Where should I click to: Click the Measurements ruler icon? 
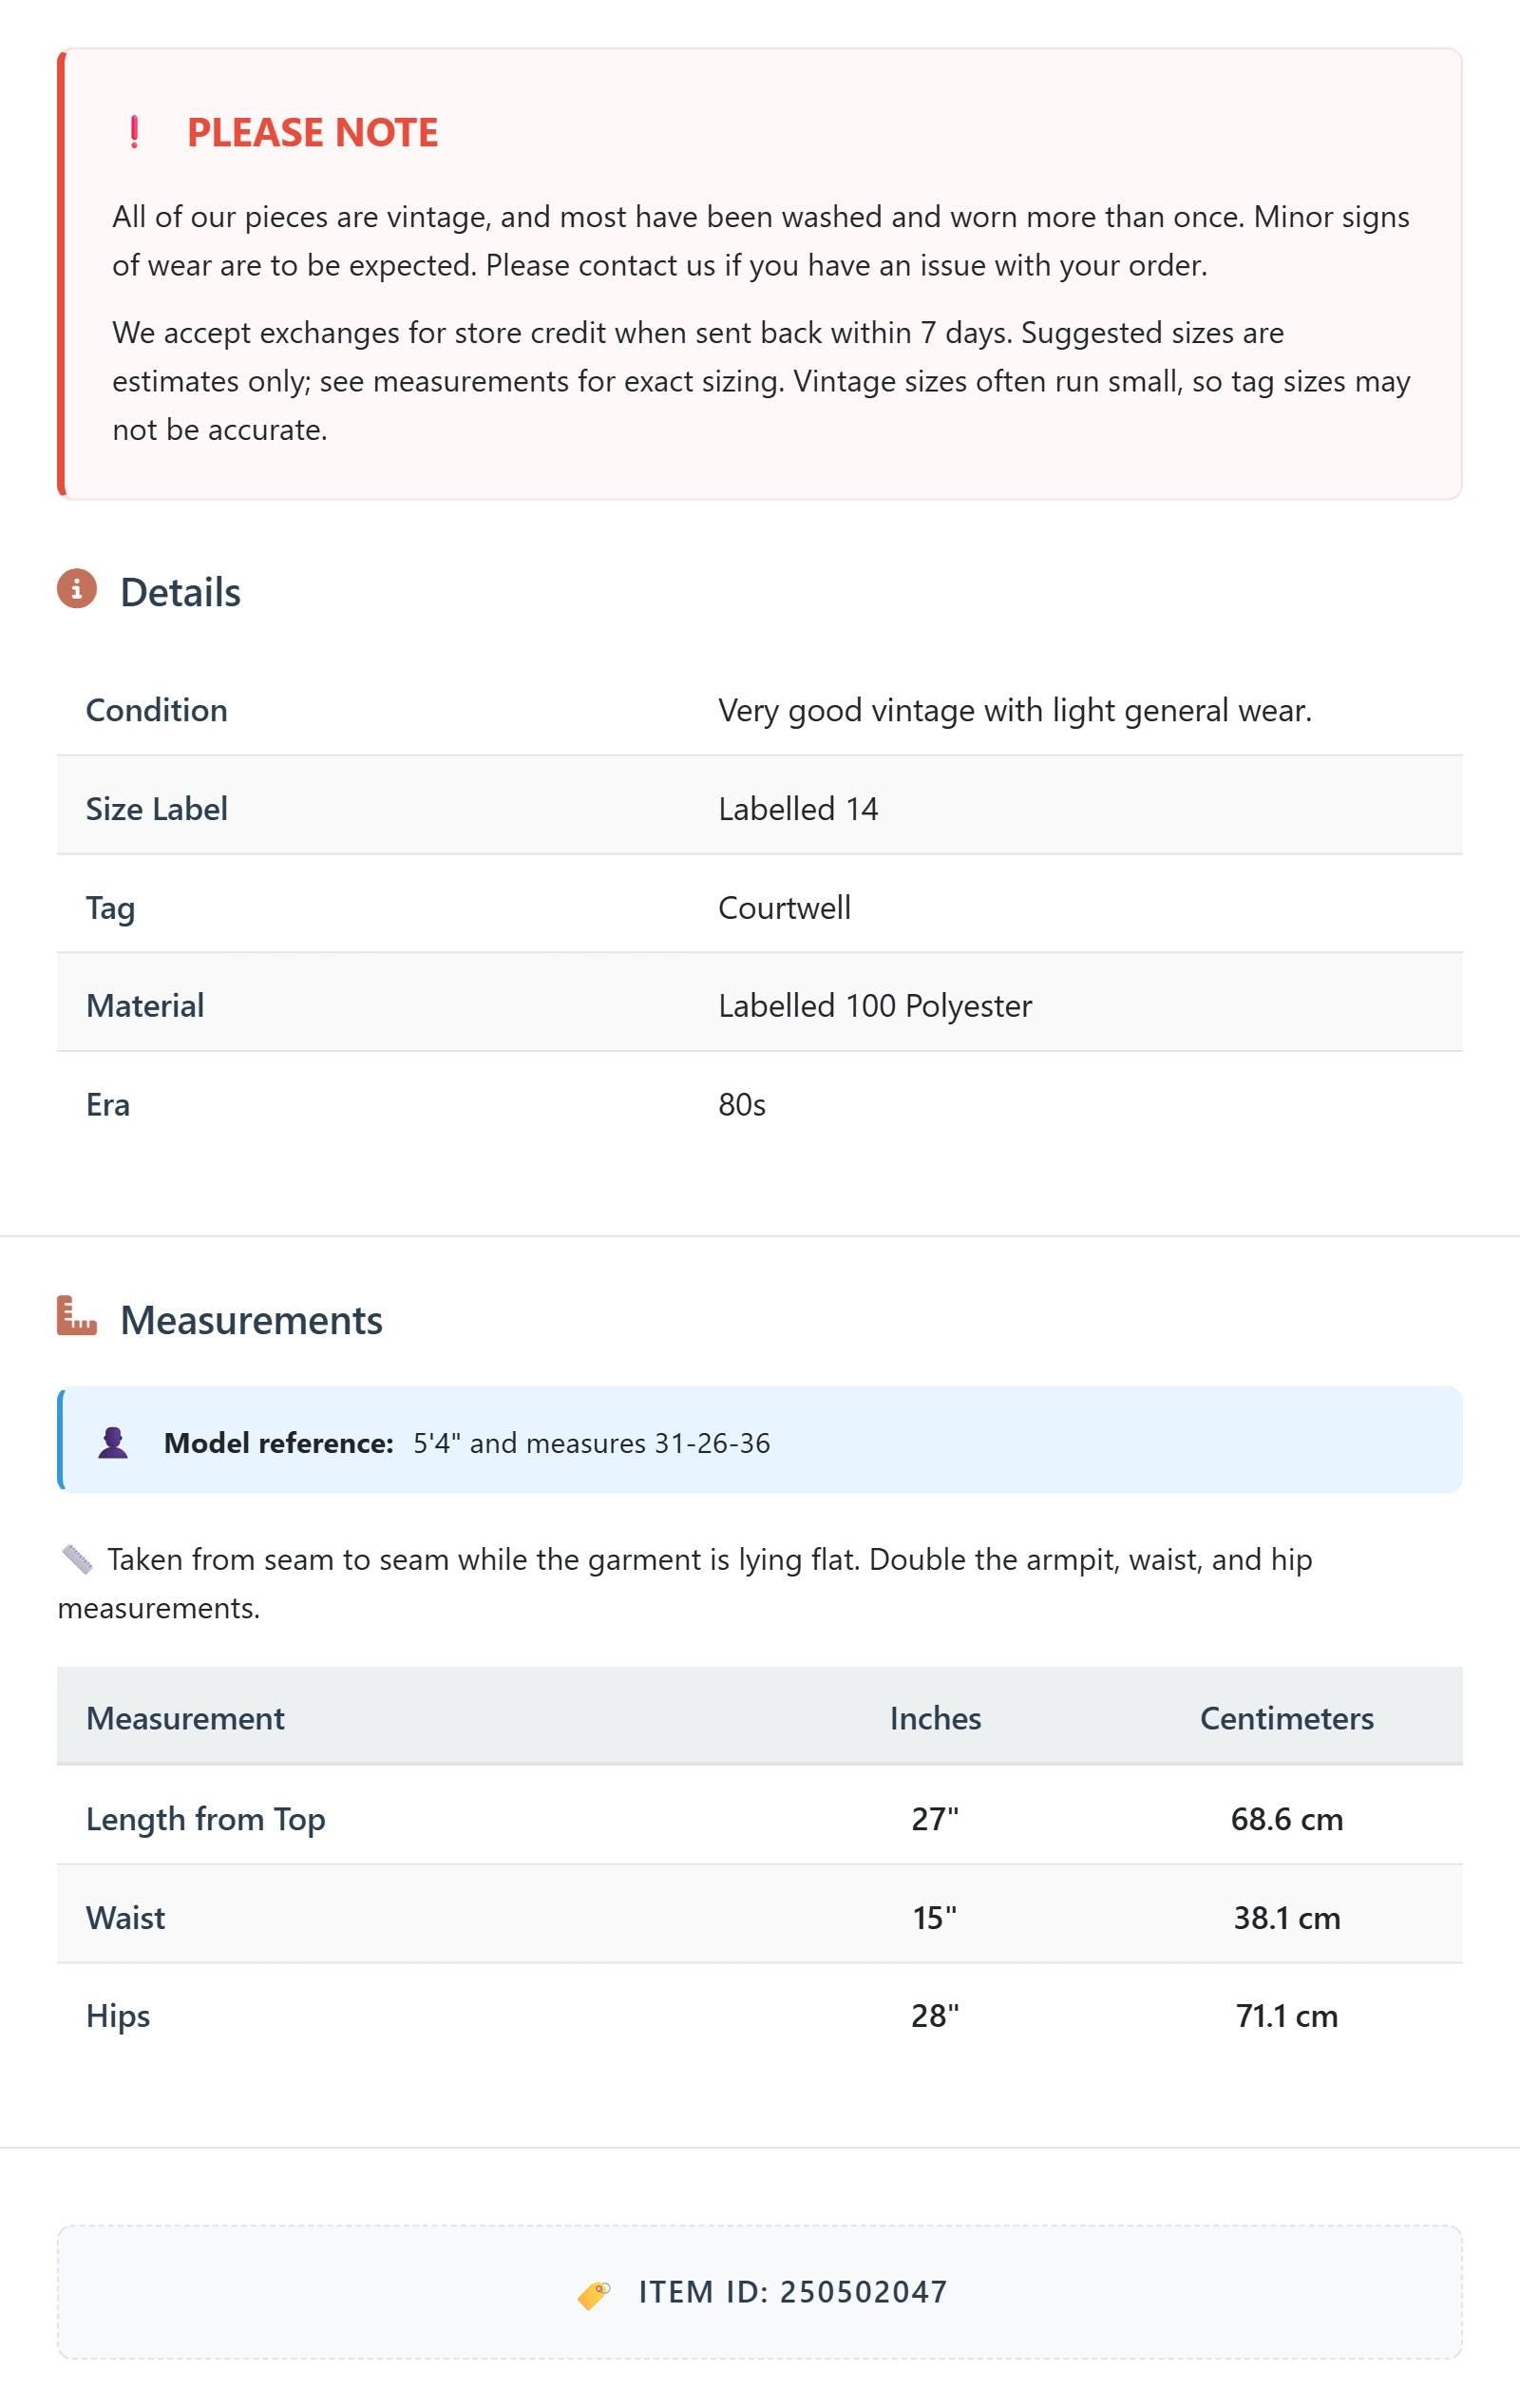[x=77, y=1316]
